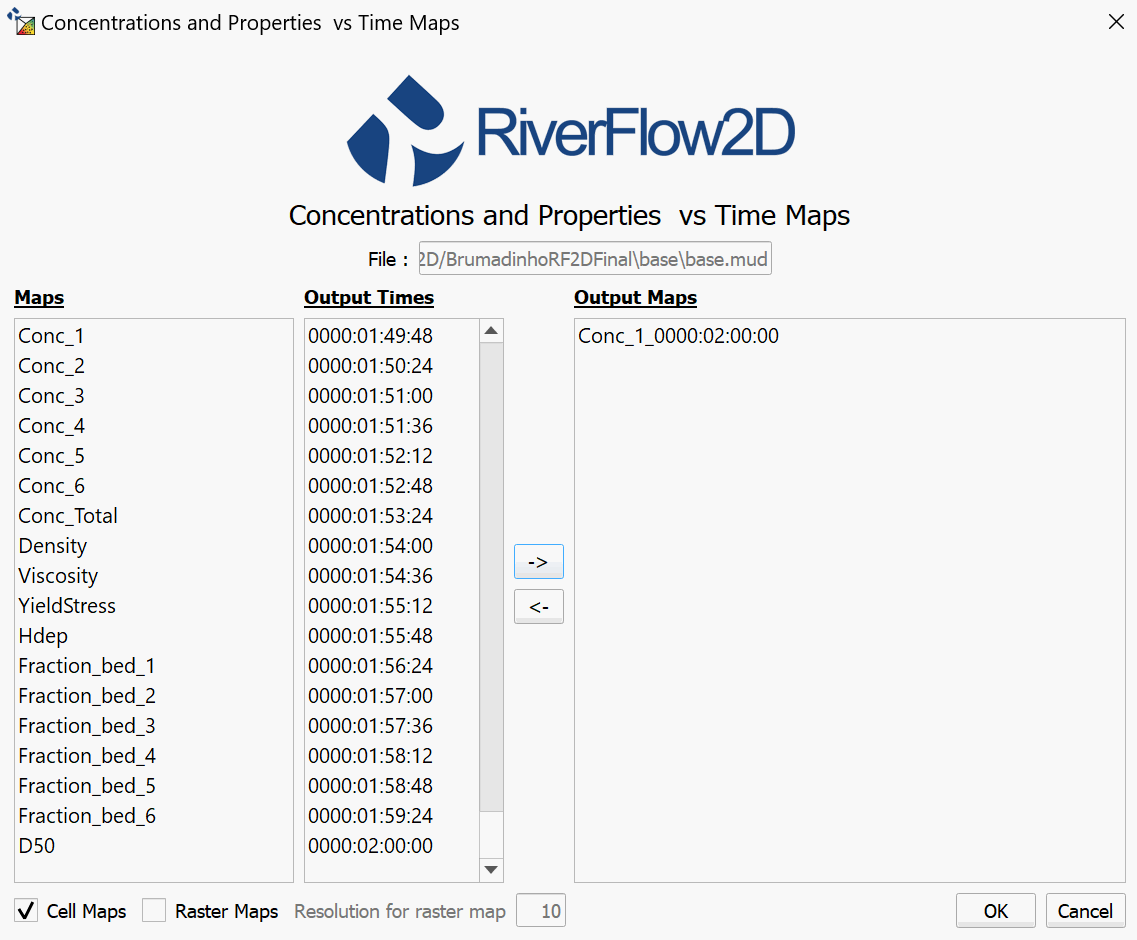This screenshot has width=1137, height=940.
Task: Select Conc_Total in the Maps list
Action: point(68,516)
